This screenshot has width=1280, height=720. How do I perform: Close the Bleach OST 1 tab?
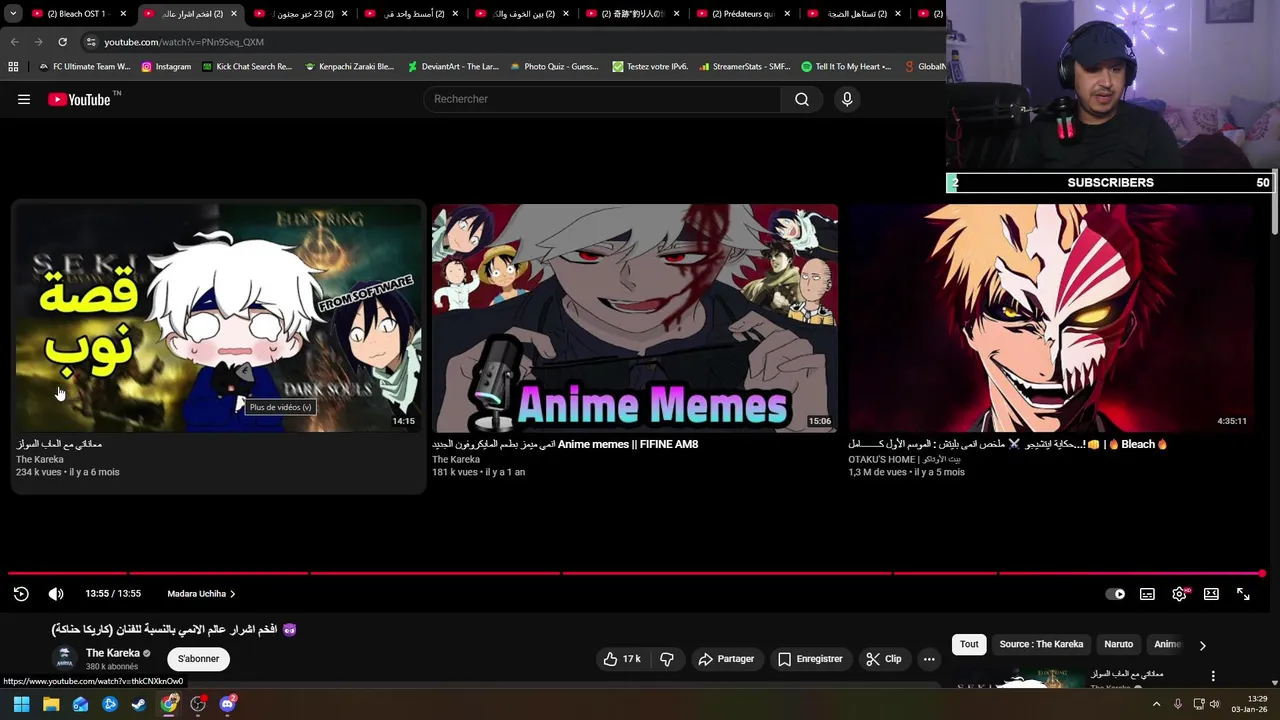[x=124, y=14]
